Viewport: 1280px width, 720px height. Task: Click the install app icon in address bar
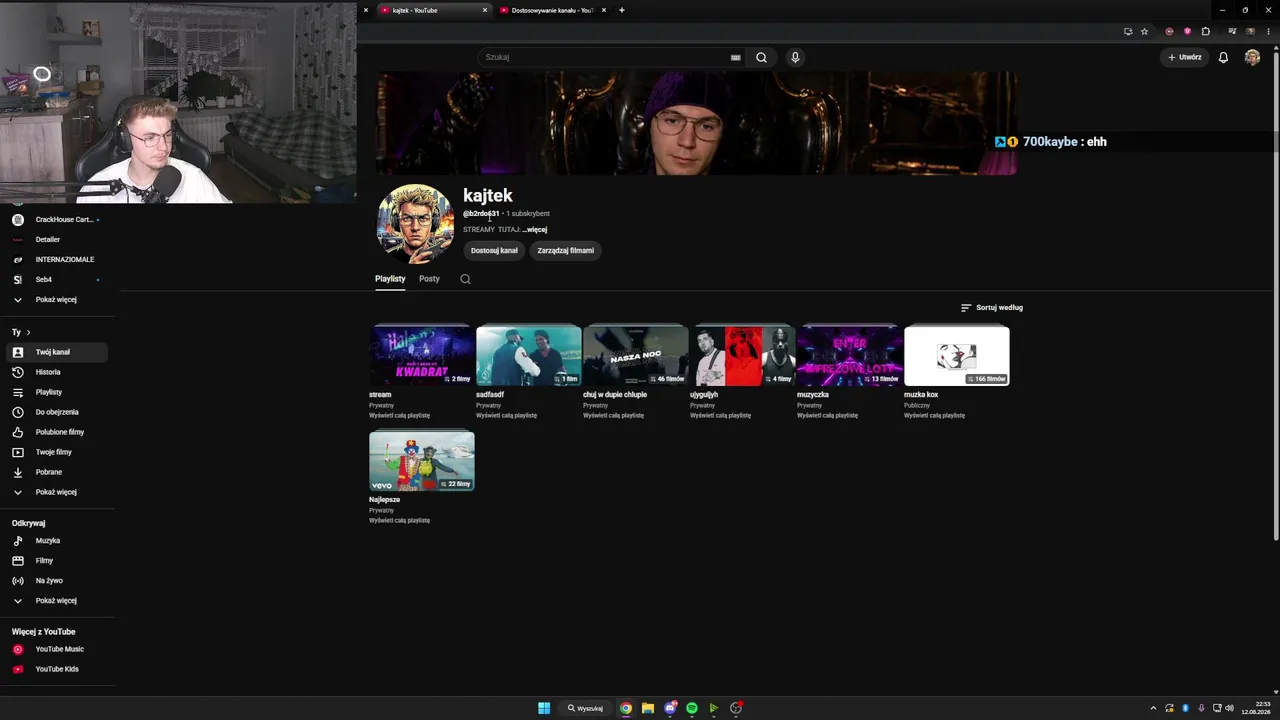pos(1128,31)
